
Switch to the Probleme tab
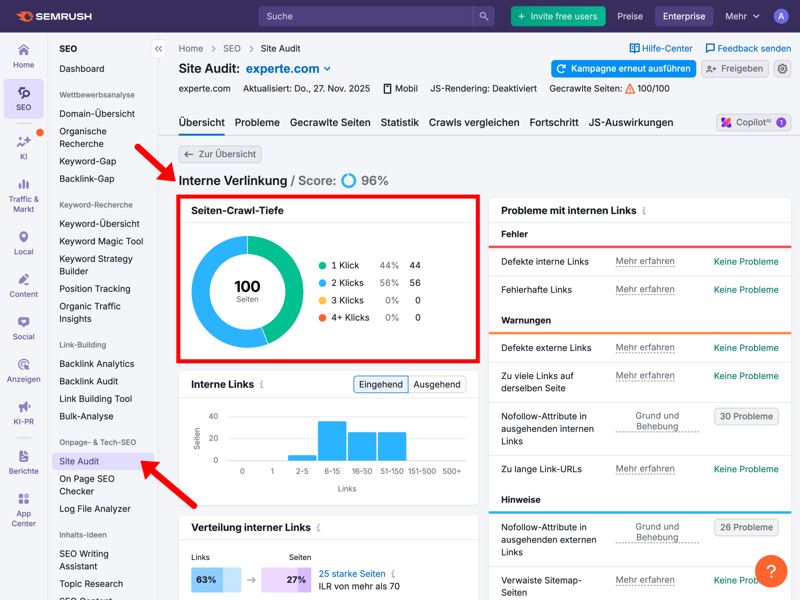[257, 122]
